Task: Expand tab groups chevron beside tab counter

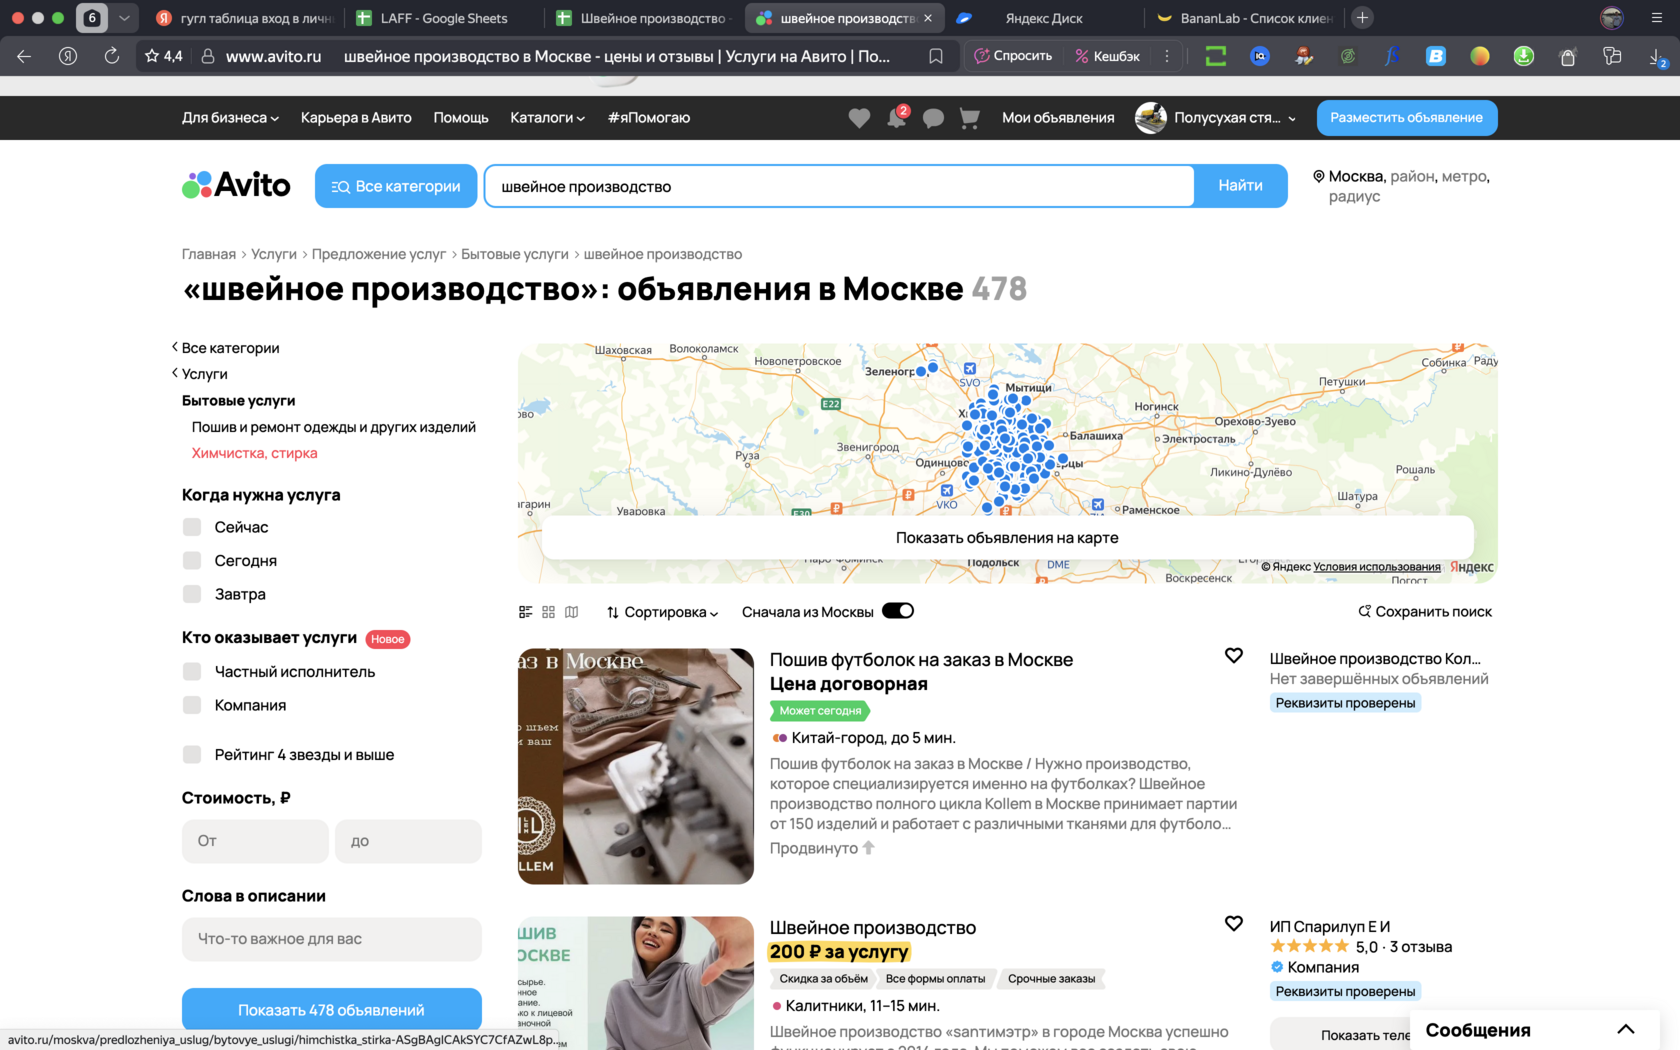Action: pos(124,18)
